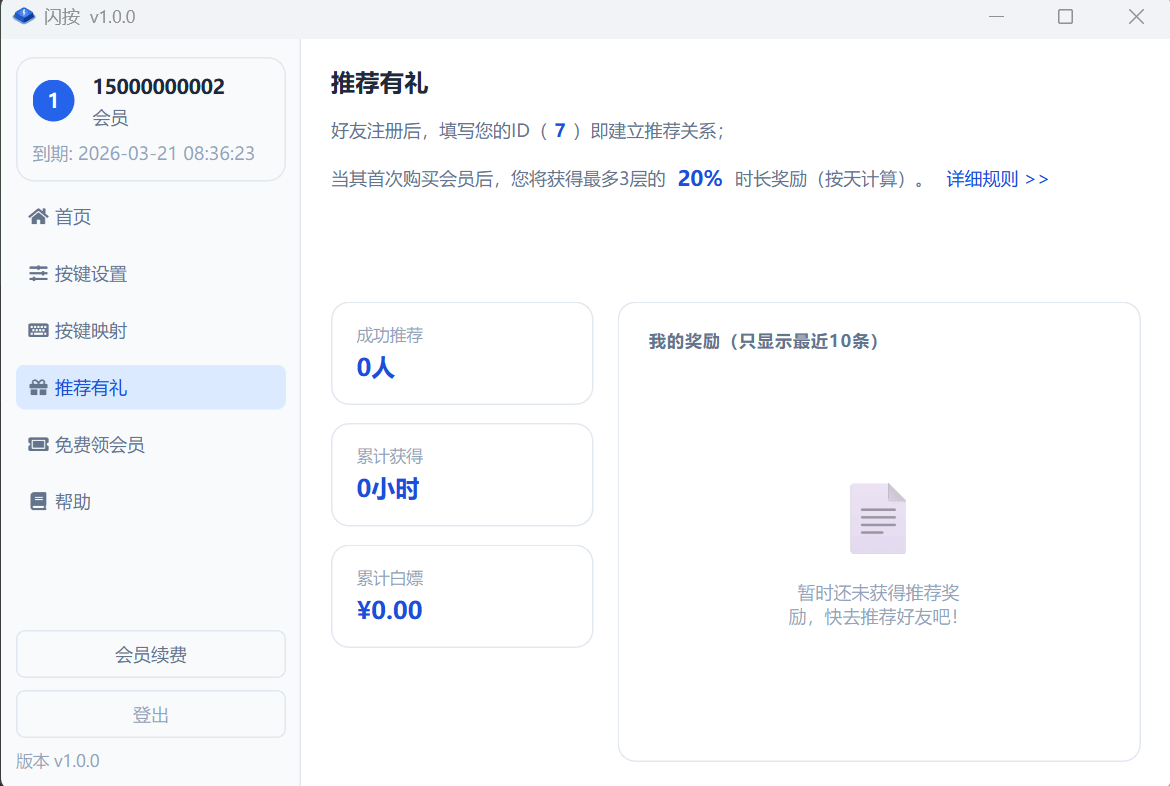Click the keyboard icon beside 按键映射
1170x786 pixels.
[36, 330]
